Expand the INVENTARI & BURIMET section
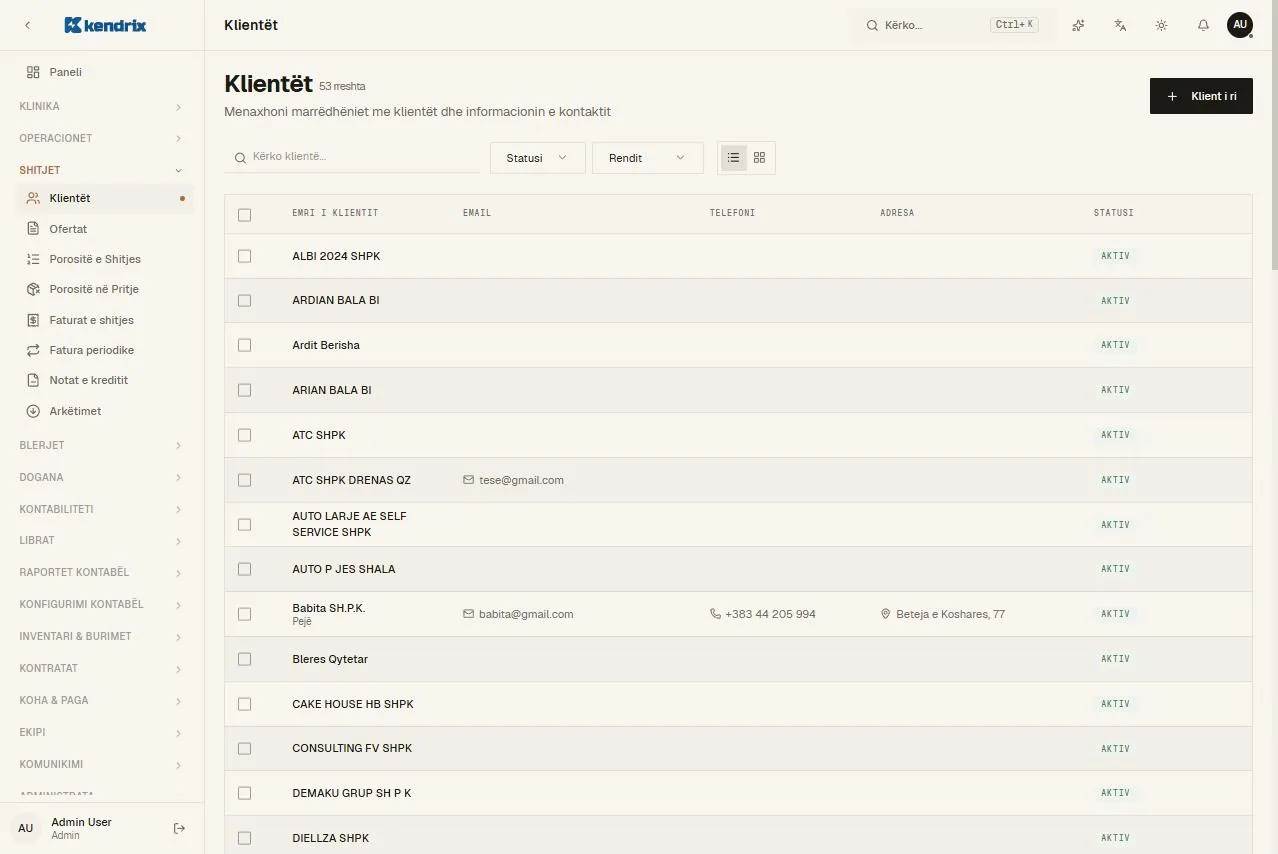 (x=100, y=636)
